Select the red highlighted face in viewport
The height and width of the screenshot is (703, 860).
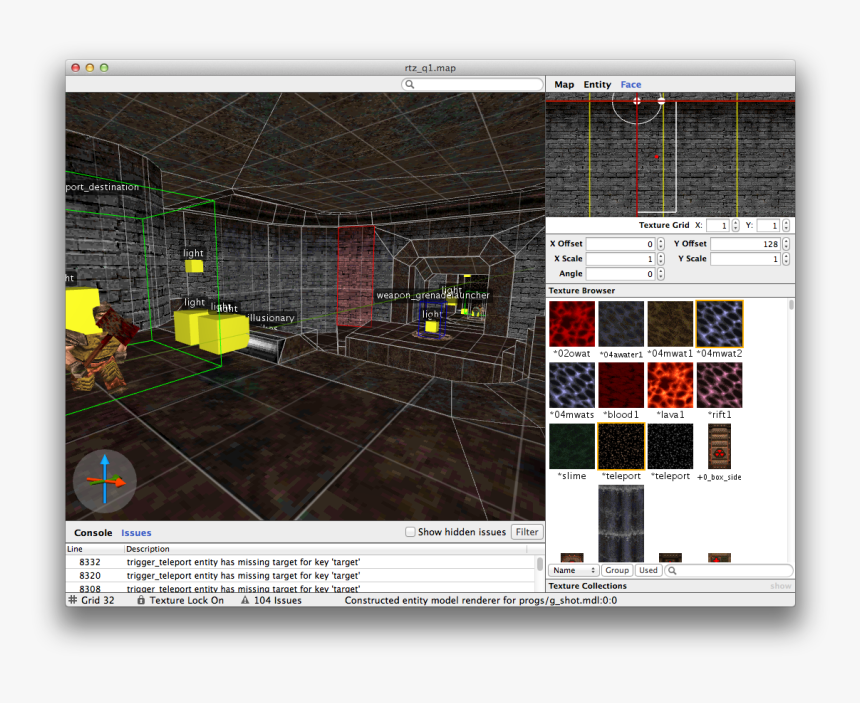355,276
